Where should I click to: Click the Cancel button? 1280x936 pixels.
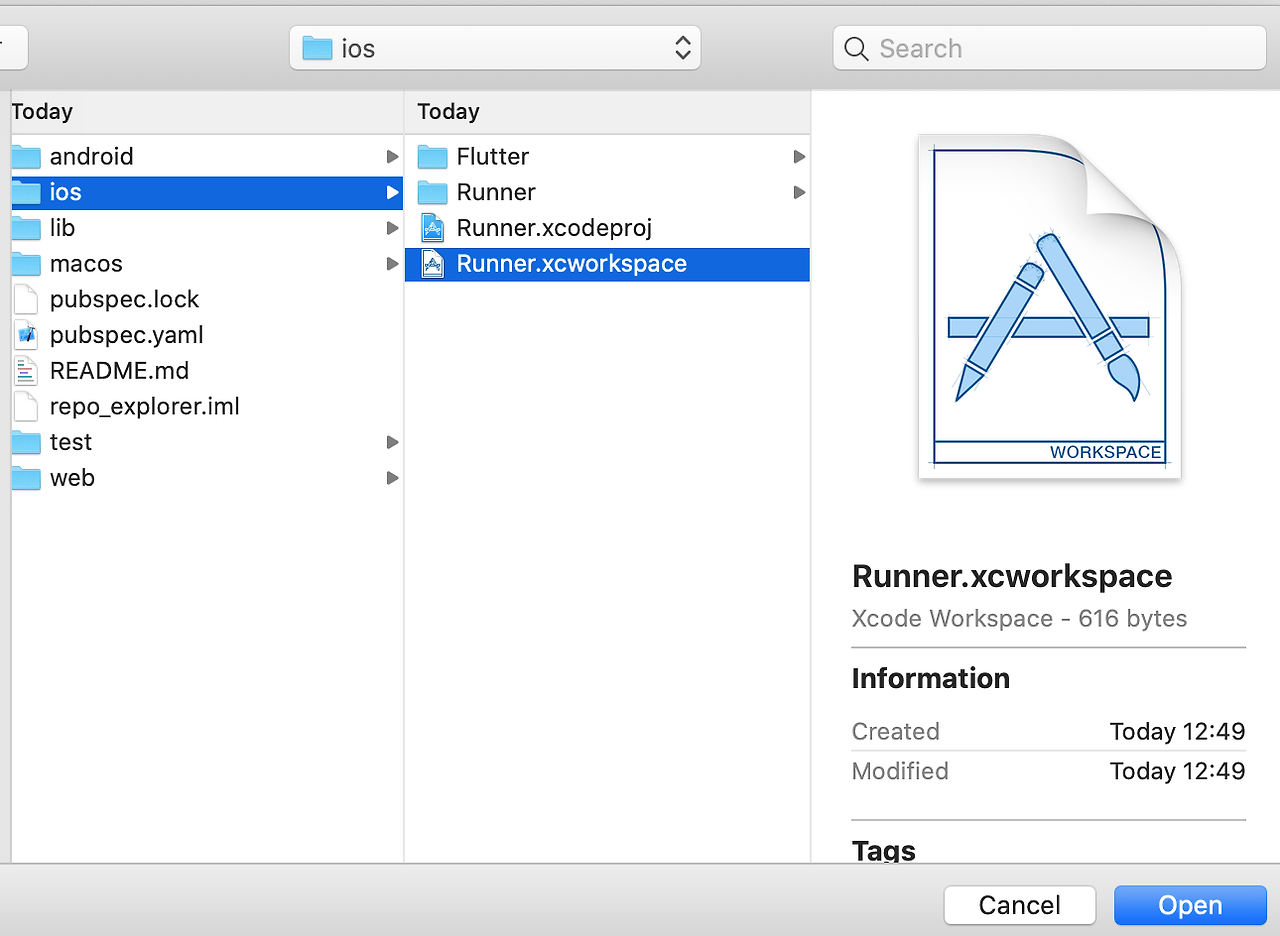[1020, 905]
